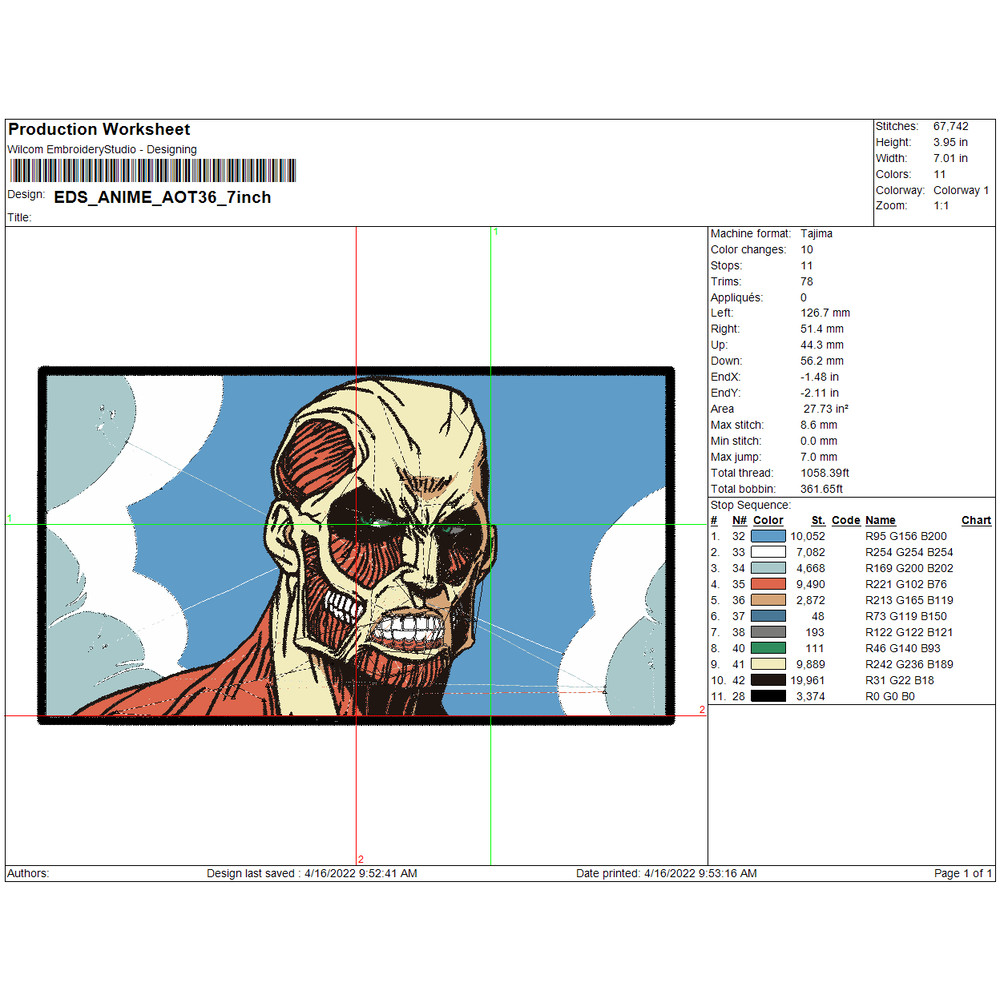This screenshot has width=1000, height=1000.
Task: Click the 'St.' stitch count header
Action: click(x=818, y=520)
